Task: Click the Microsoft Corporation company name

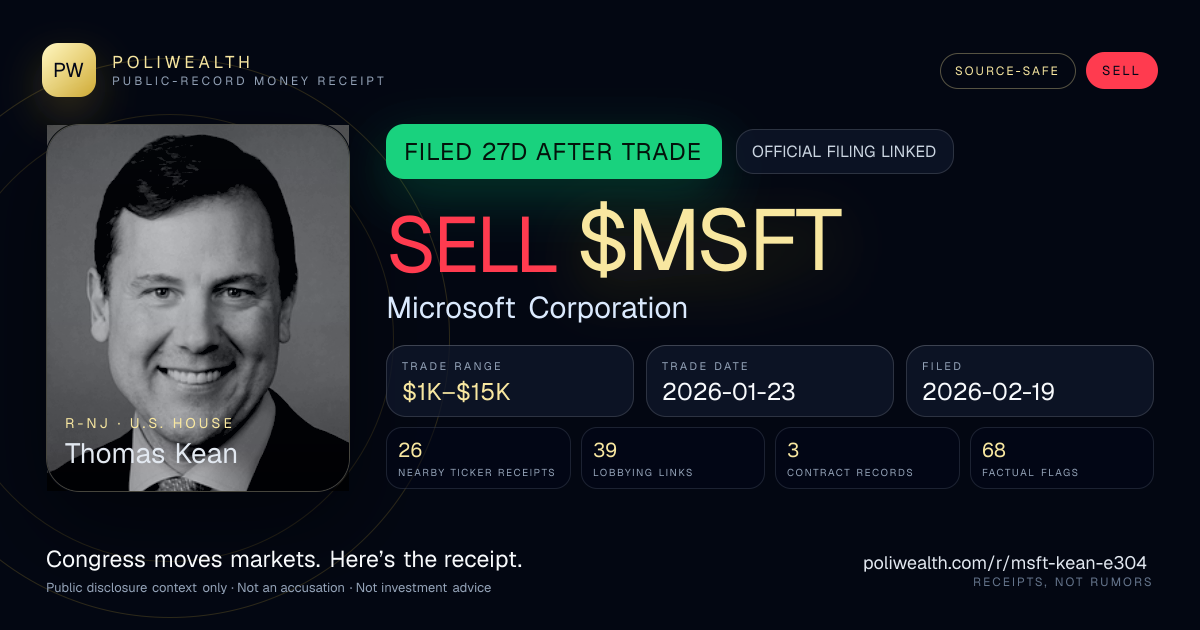Action: tap(537, 308)
